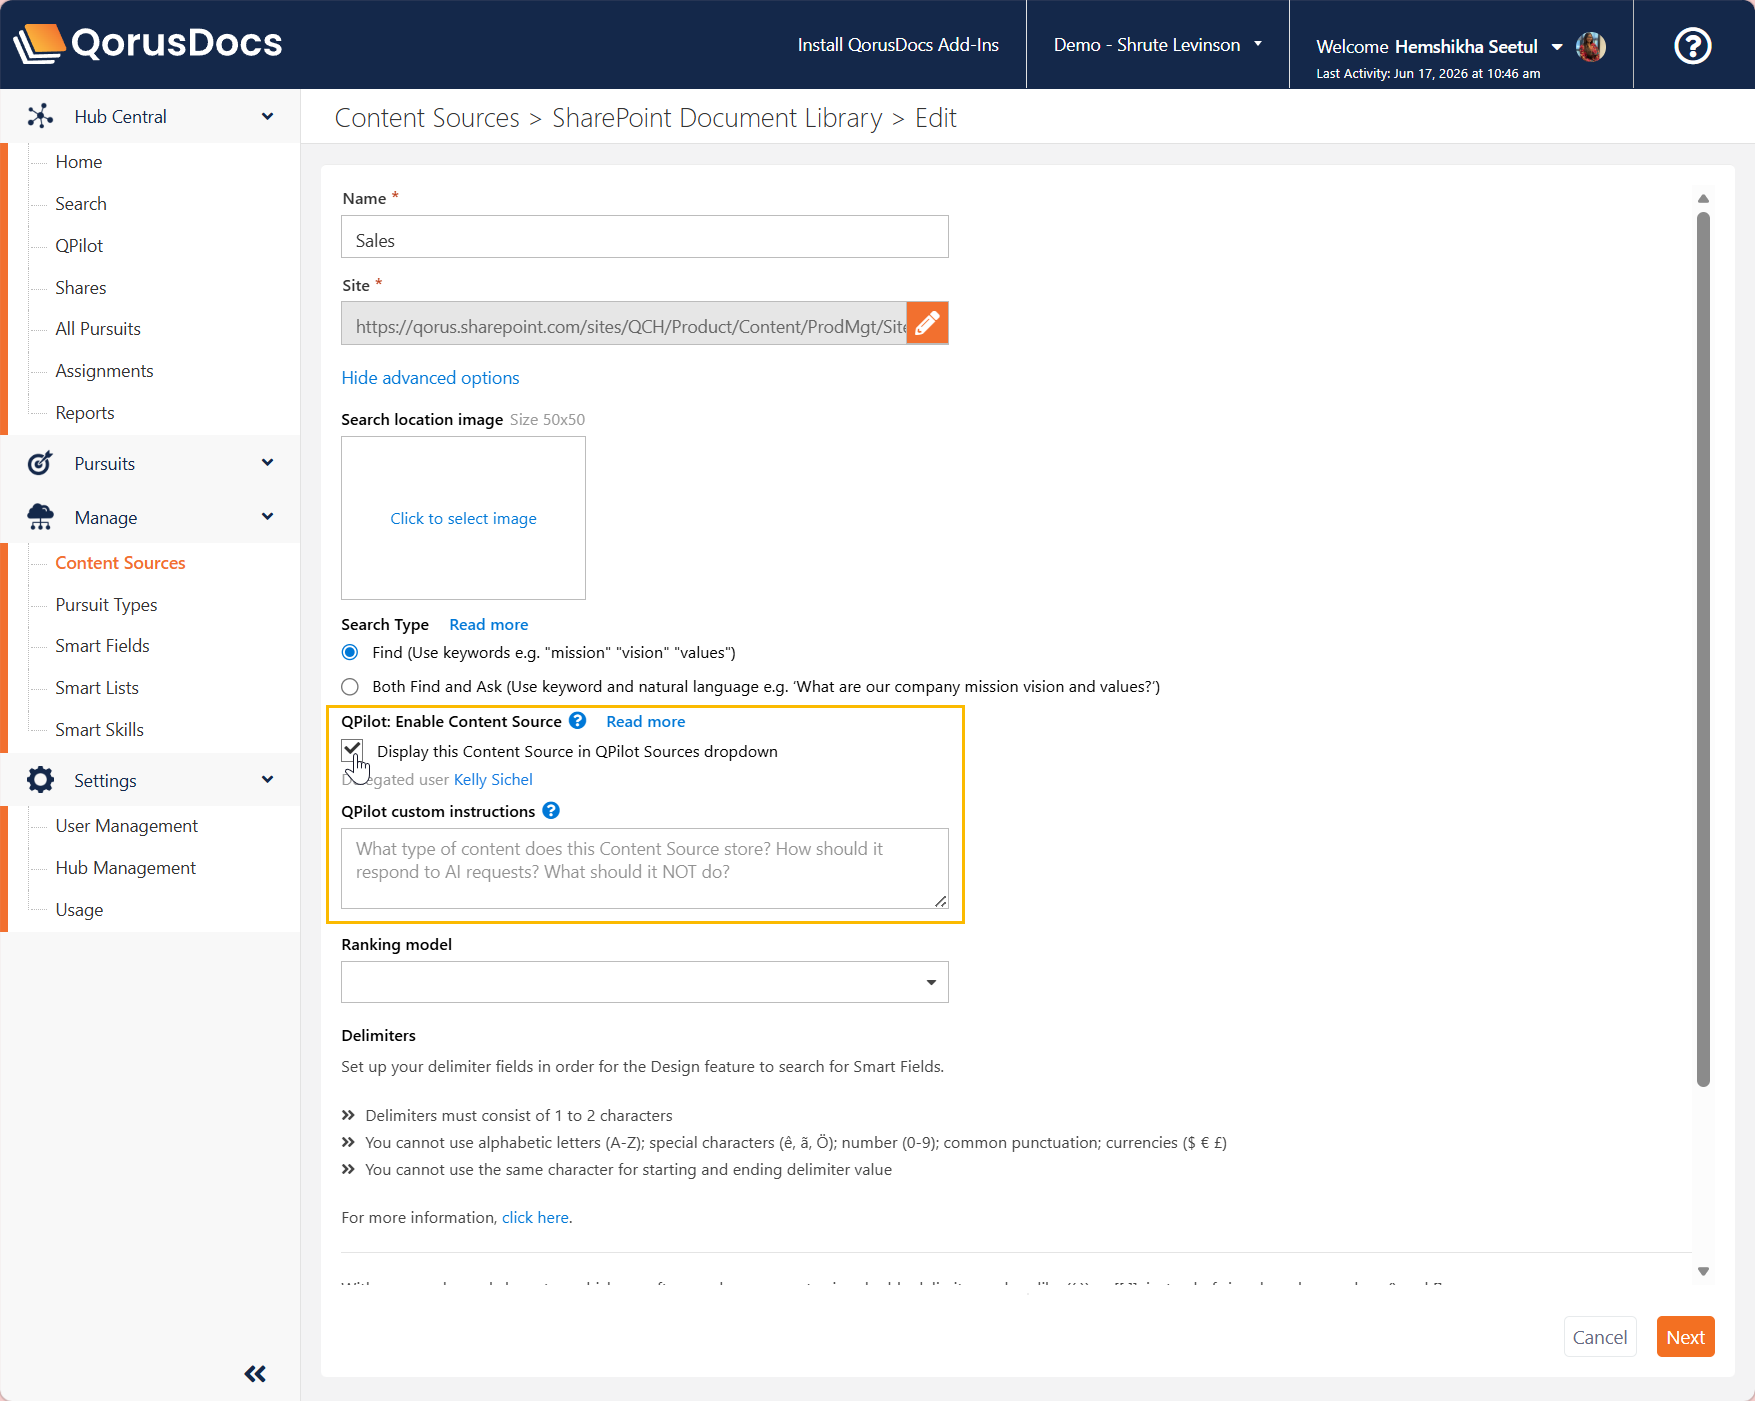Viewport: 1755px width, 1401px height.
Task: Click the Name input field
Action: coord(644,237)
